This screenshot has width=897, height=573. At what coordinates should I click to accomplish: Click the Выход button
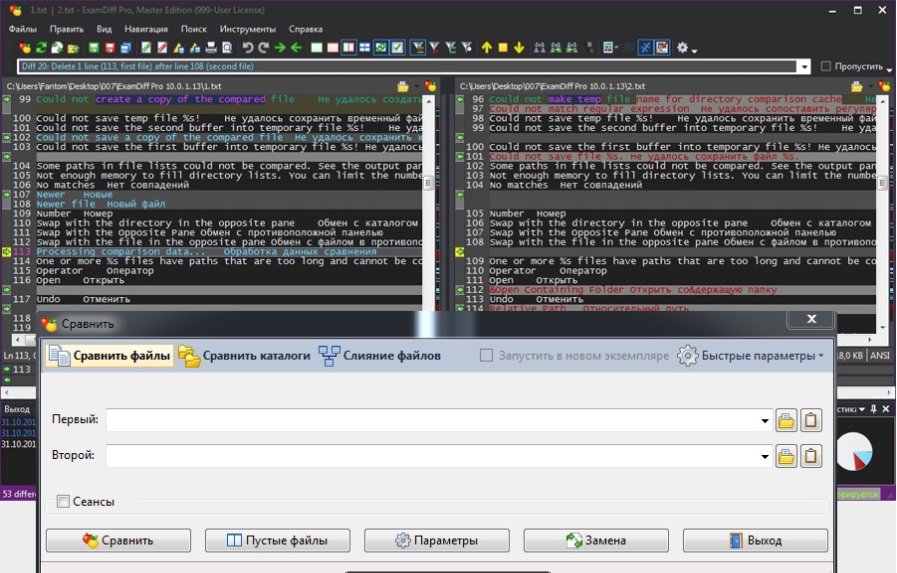click(755, 540)
